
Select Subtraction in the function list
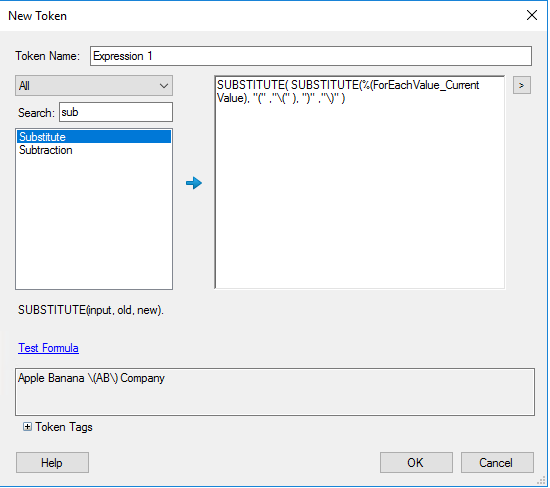[46, 150]
